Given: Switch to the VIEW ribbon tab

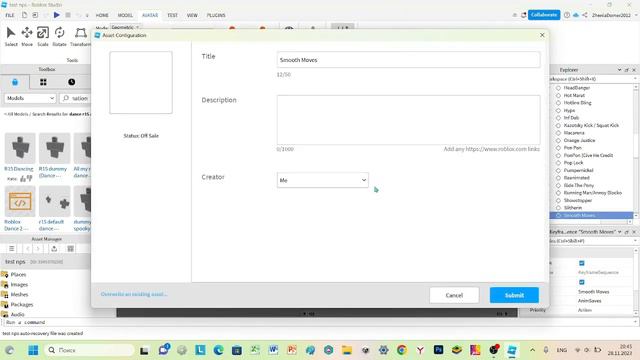Looking at the screenshot, I should point(192,15).
